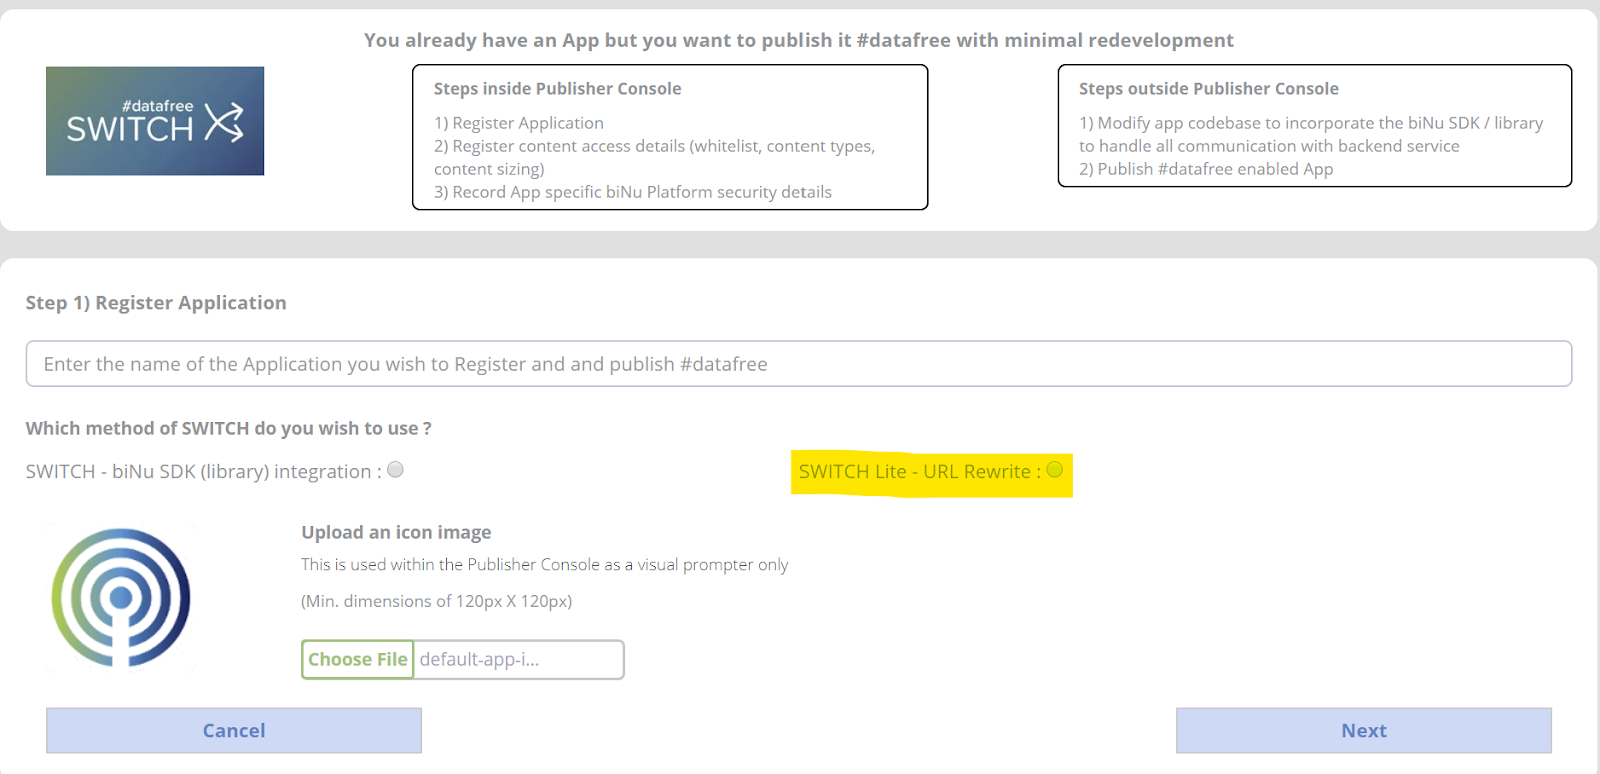Click '2) Register content access details' step text
Image resolution: width=1600 pixels, height=774 pixels.
pos(654,157)
